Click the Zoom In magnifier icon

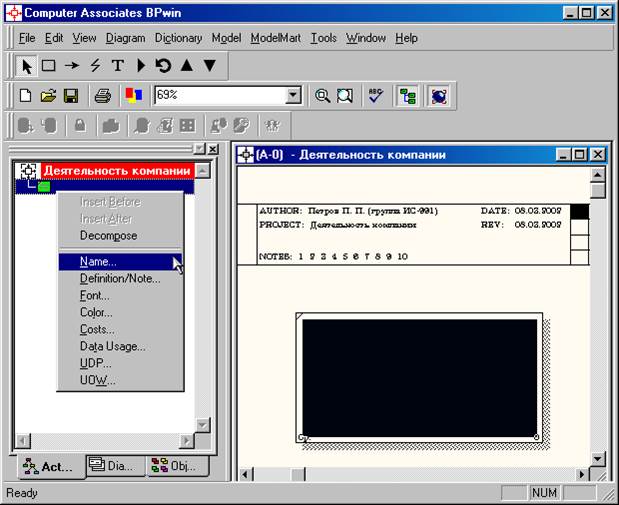[322, 96]
